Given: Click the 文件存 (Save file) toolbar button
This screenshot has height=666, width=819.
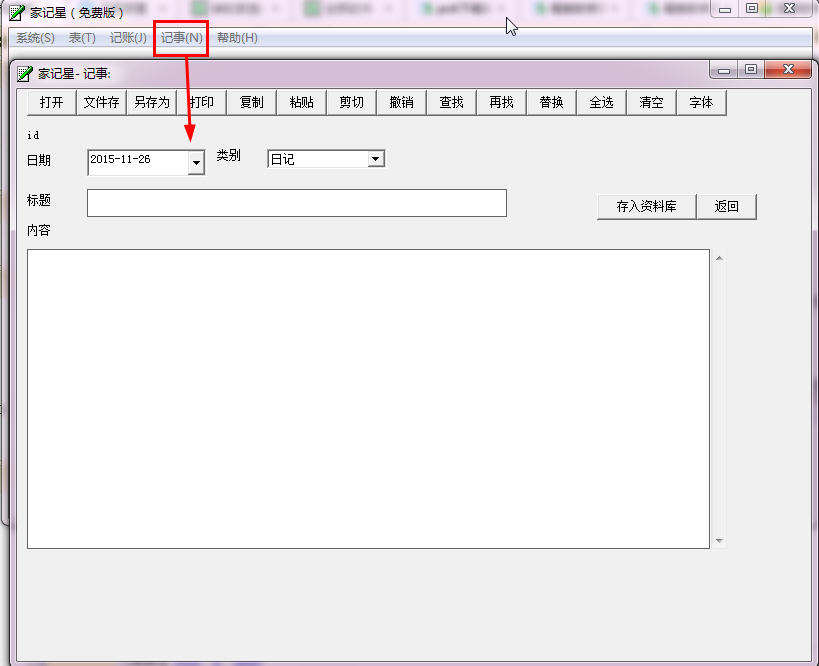Looking at the screenshot, I should 102,102.
